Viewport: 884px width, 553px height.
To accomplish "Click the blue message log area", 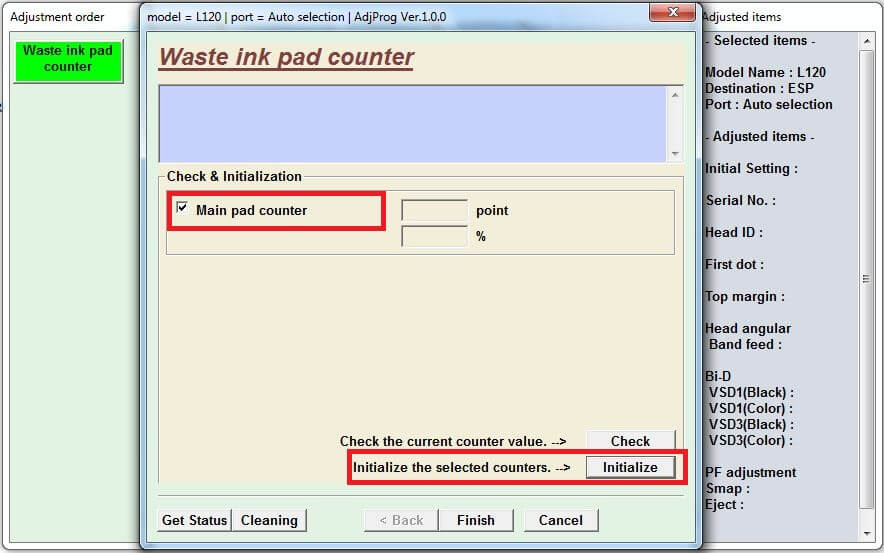I will click(x=413, y=124).
